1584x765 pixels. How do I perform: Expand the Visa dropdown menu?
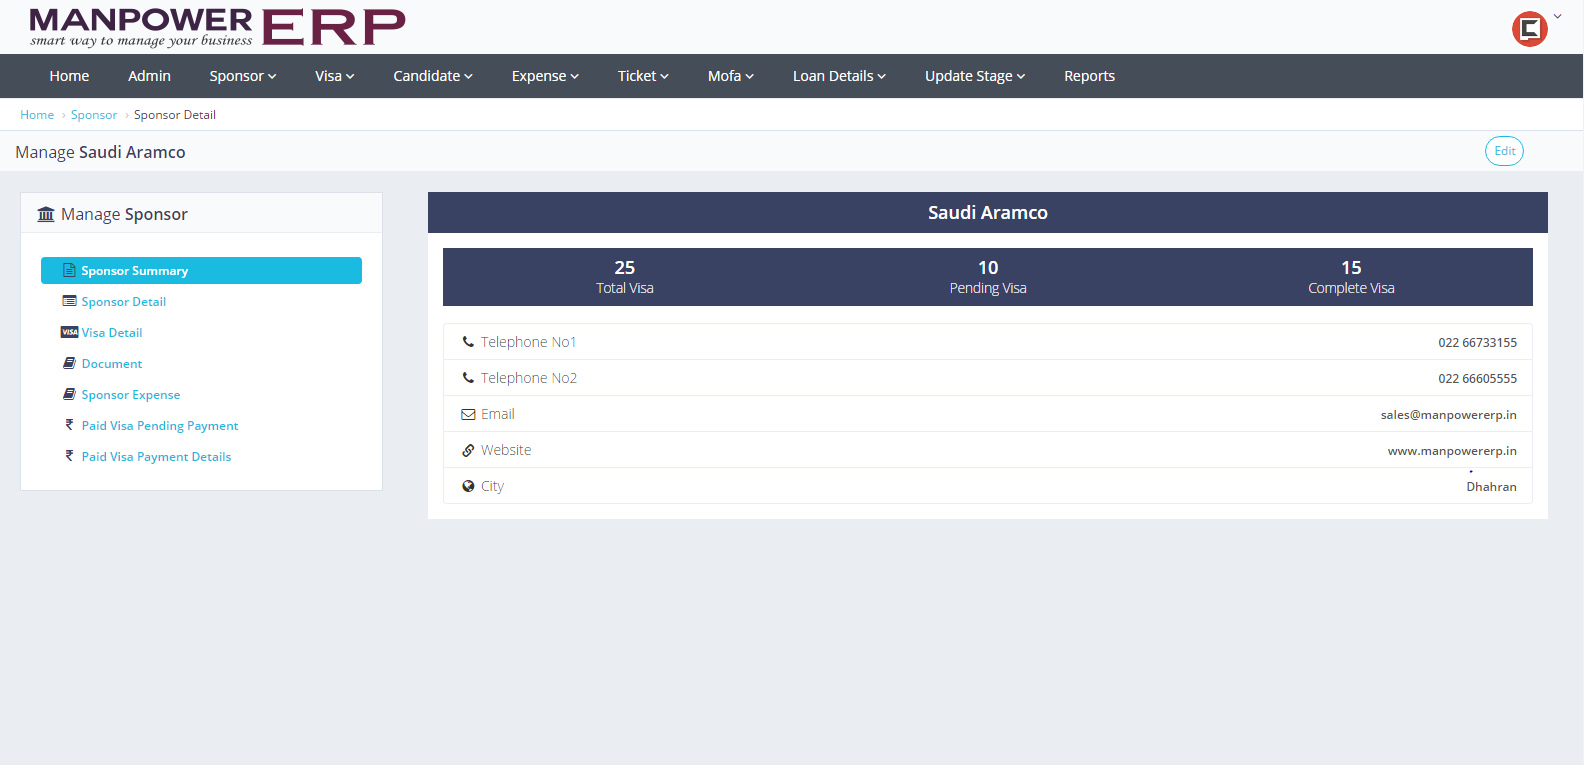point(335,76)
